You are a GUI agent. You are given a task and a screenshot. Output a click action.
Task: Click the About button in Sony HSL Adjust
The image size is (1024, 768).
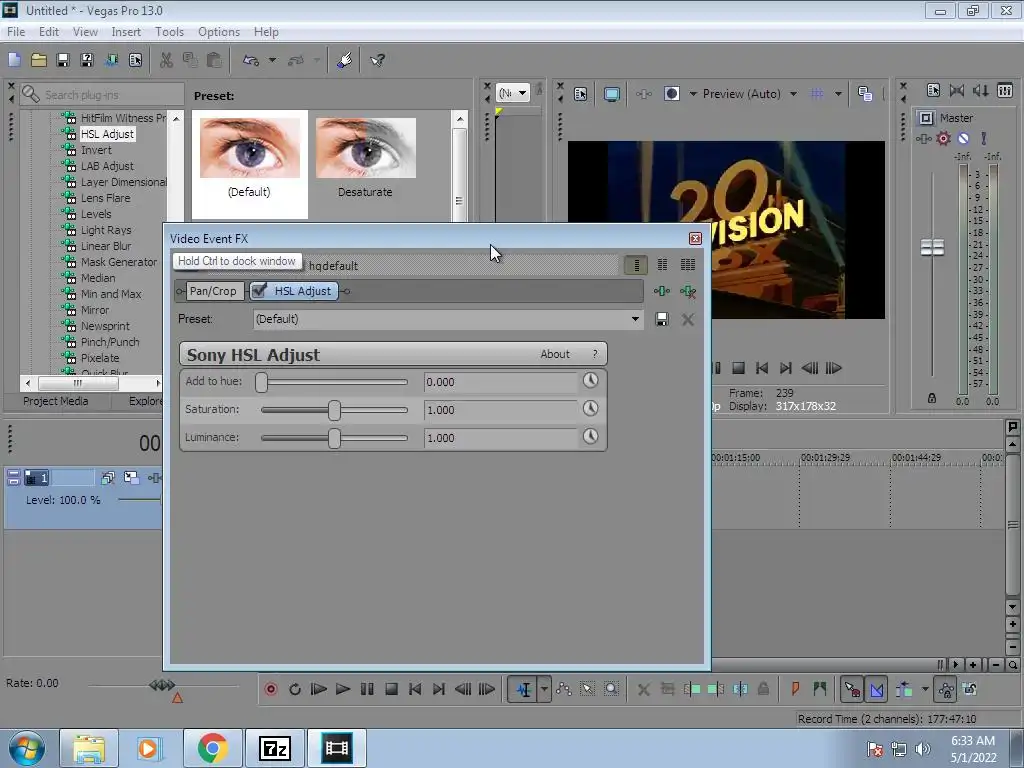click(555, 354)
